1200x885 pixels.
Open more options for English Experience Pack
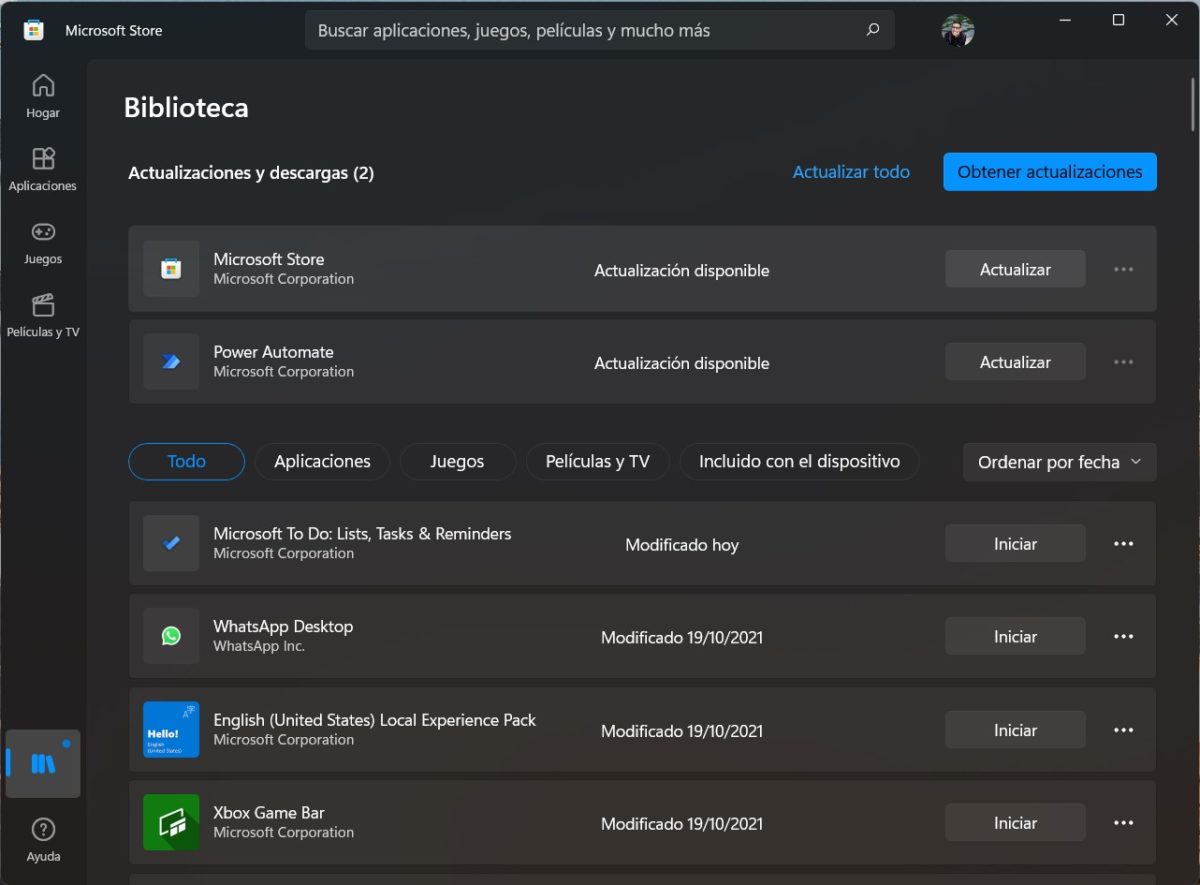tap(1123, 730)
